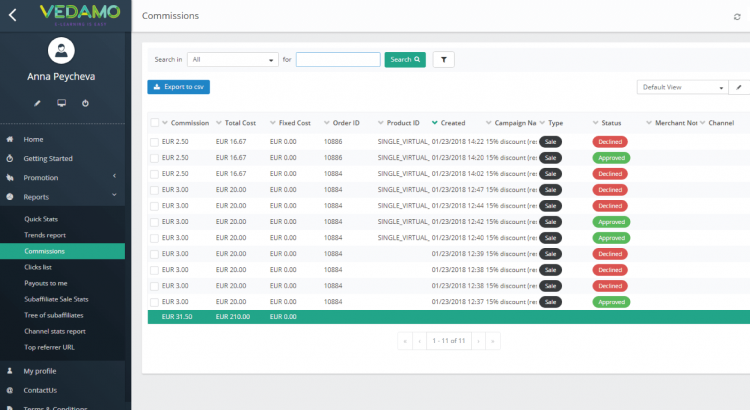Open Subaffiliate Sale Stats
The image size is (750, 410).
[x=56, y=299]
